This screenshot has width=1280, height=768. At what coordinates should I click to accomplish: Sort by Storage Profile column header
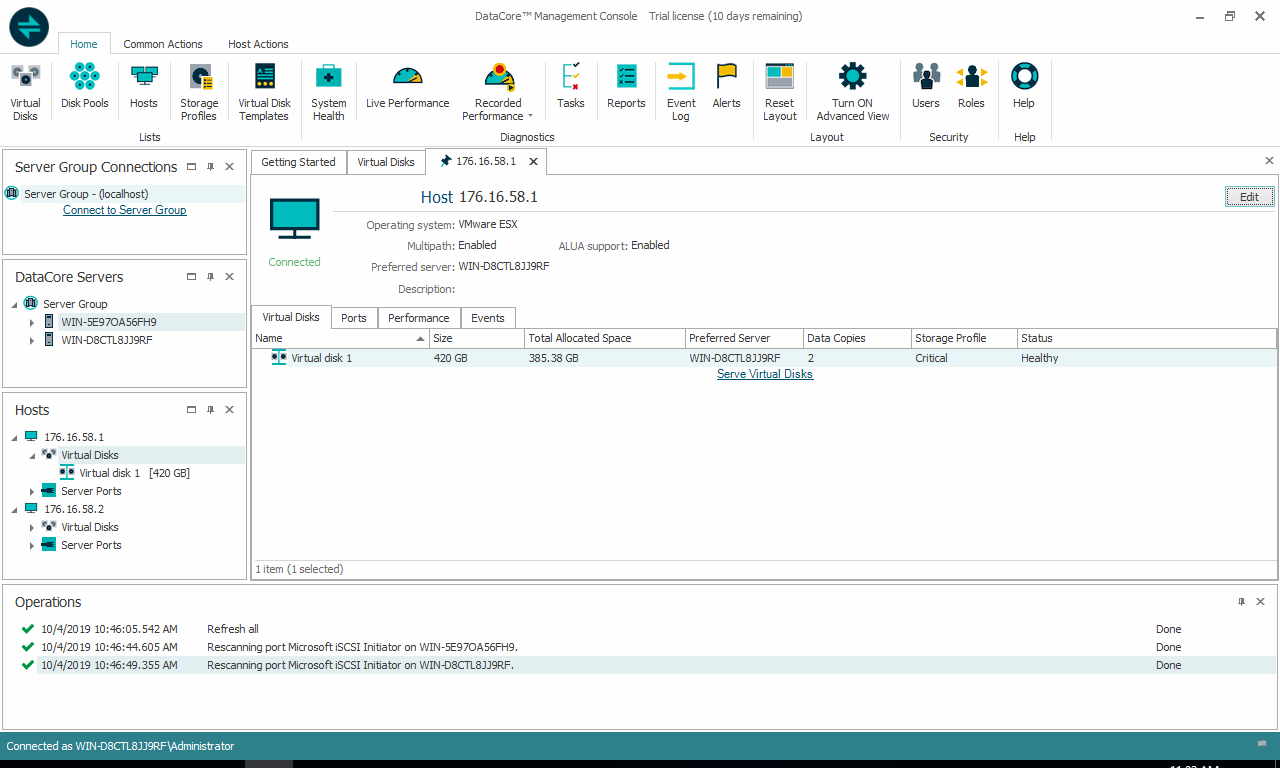click(964, 338)
